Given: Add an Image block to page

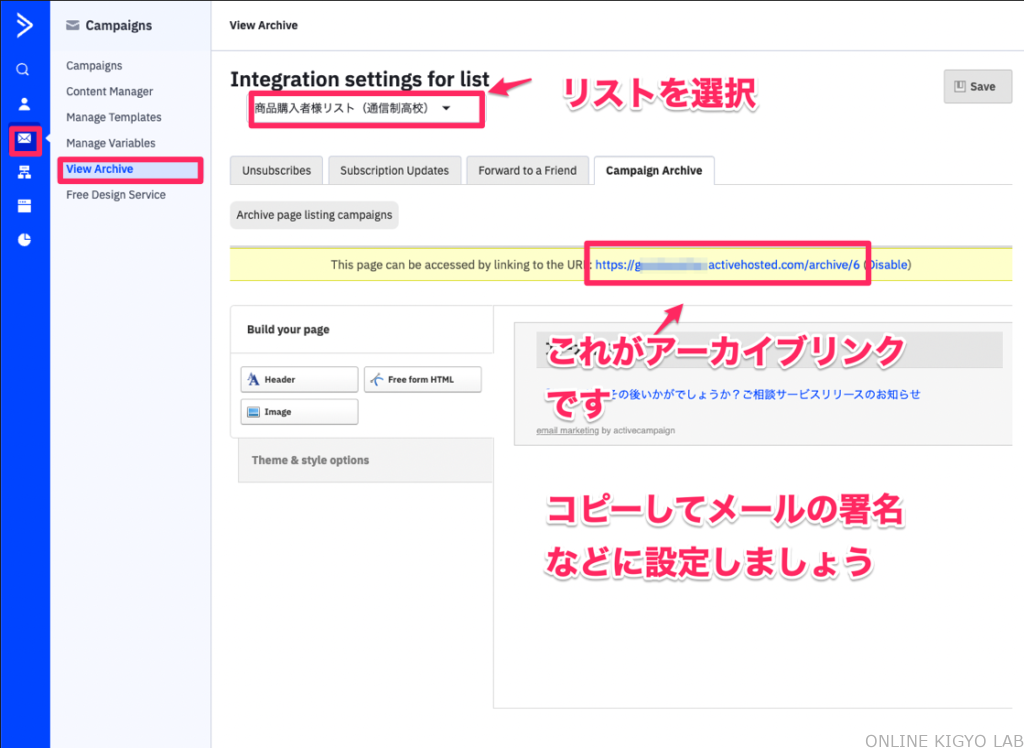Looking at the screenshot, I should [x=299, y=412].
